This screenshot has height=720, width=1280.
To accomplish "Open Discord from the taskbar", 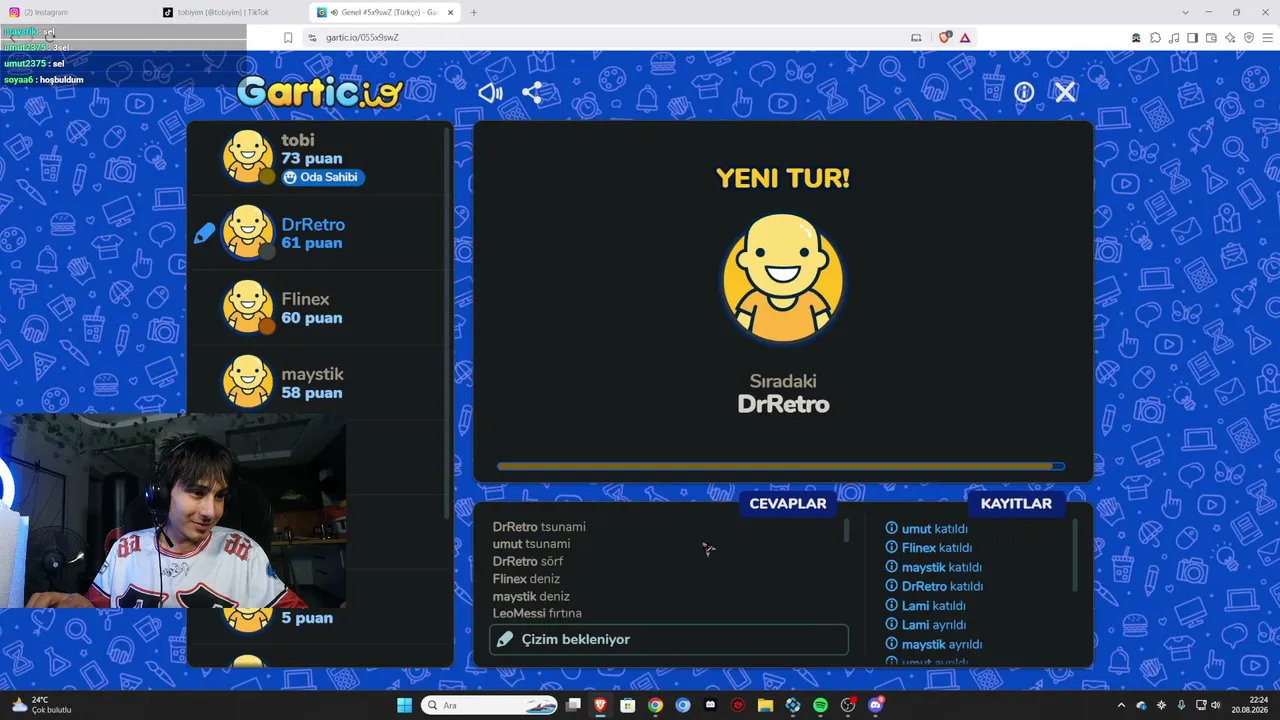I will (x=876, y=705).
